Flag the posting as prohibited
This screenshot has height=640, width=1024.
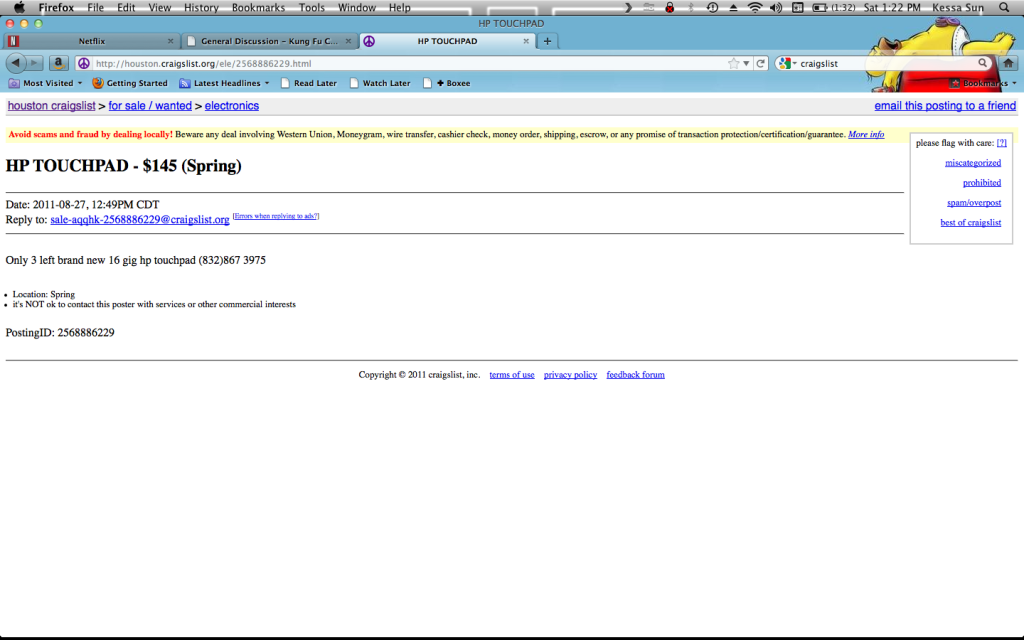pyautogui.click(x=982, y=183)
